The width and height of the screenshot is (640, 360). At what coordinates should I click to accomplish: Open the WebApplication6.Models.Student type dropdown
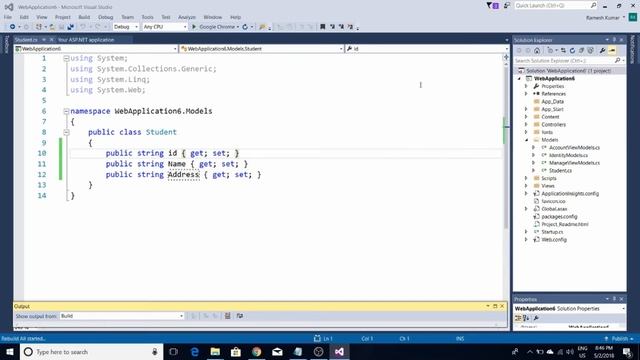(262, 49)
